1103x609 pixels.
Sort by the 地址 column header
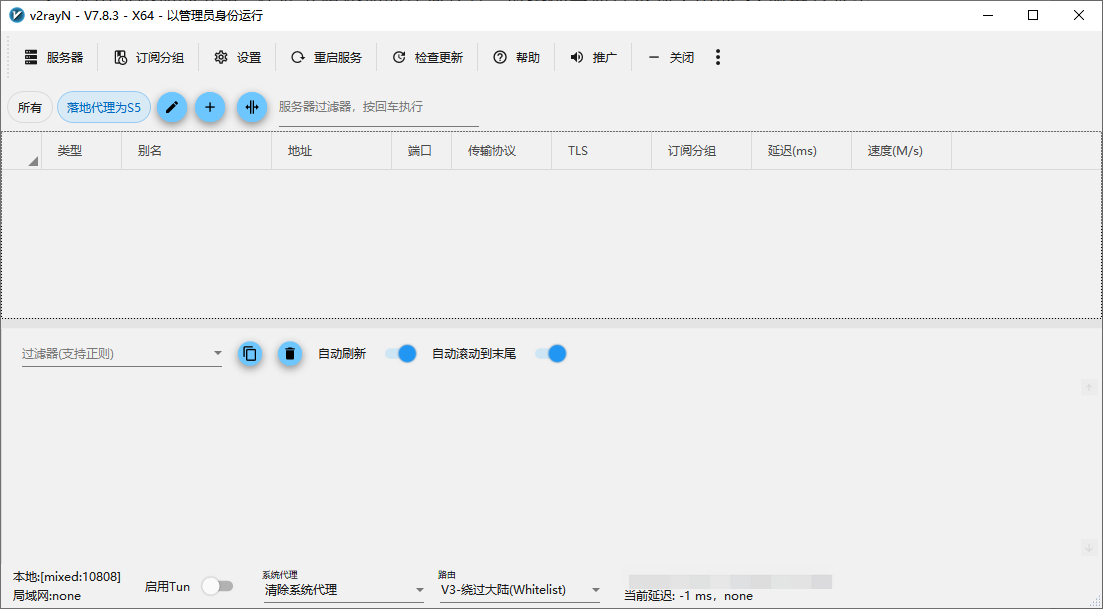coord(331,151)
